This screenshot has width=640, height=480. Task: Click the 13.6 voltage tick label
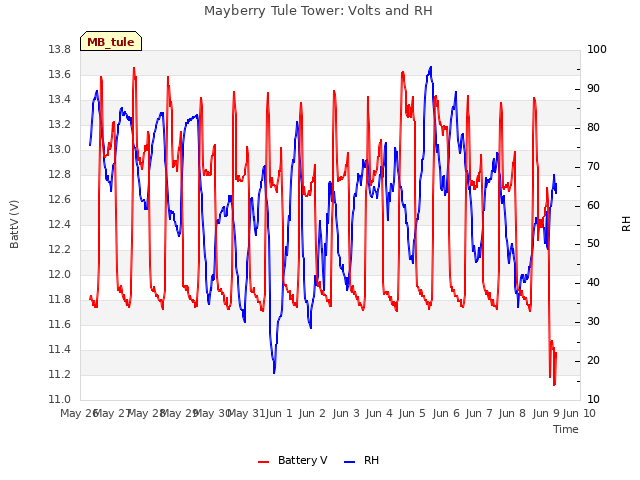click(x=60, y=75)
